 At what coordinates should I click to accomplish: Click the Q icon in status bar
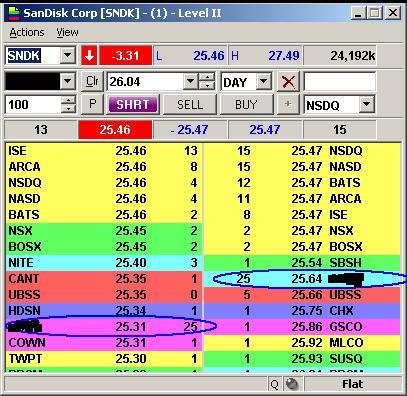[274, 384]
